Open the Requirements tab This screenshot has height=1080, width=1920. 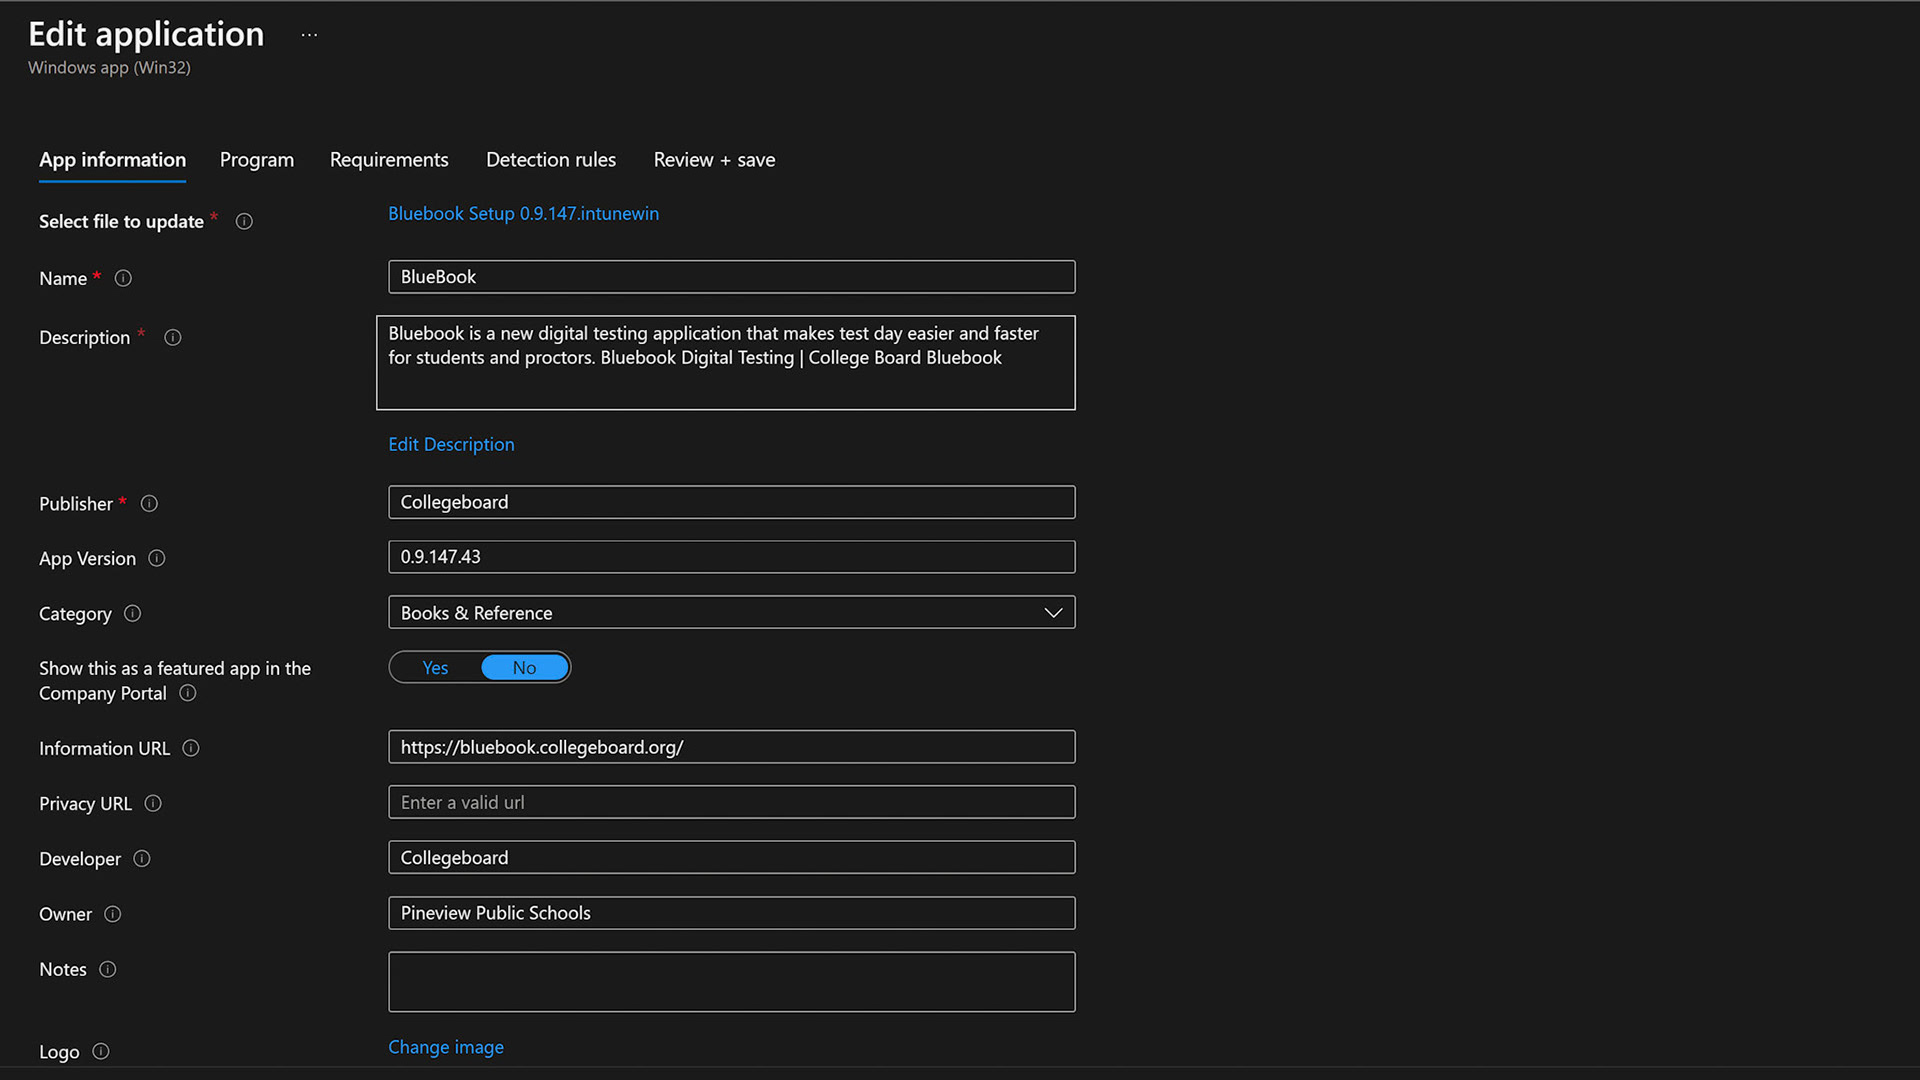click(389, 160)
